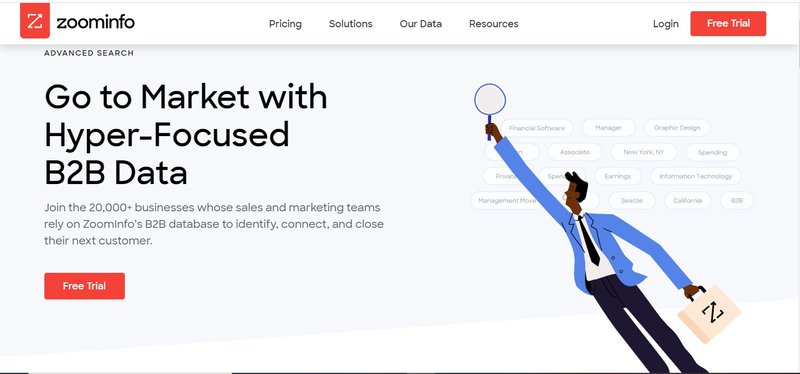
Task: Select the Information Technology tag
Action: click(x=695, y=176)
